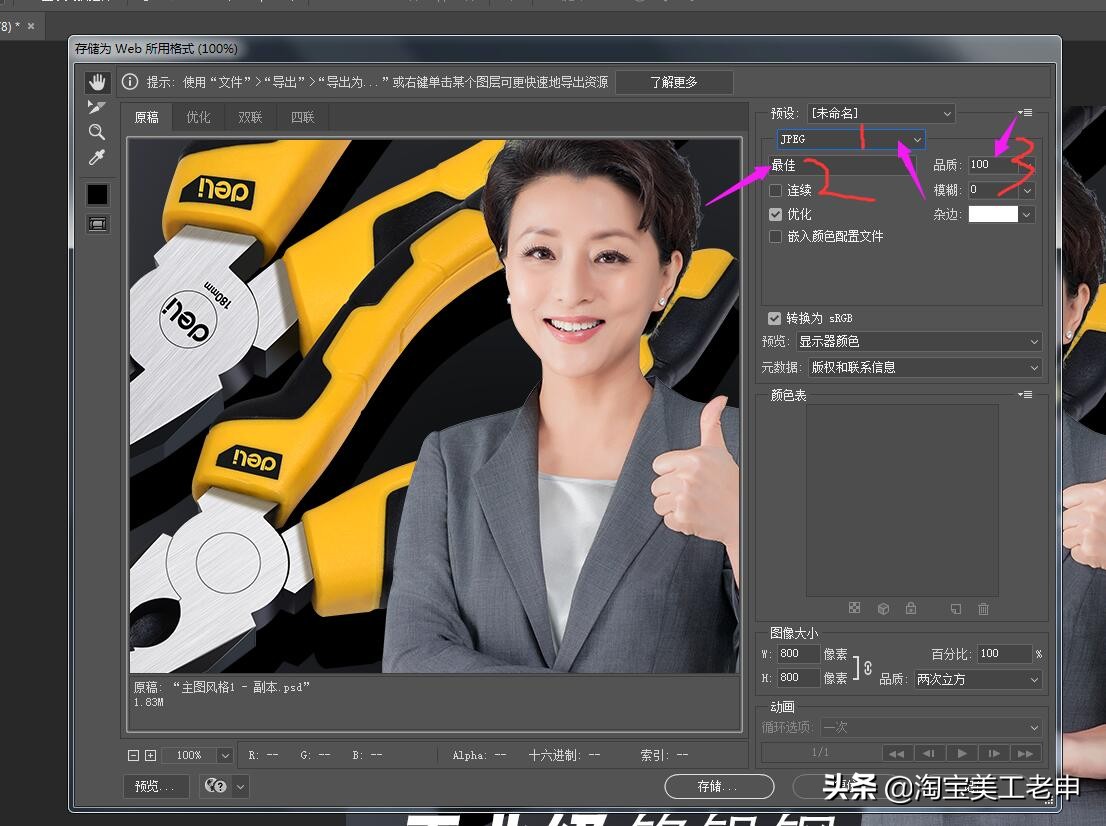1106x826 pixels.
Task: Enable the 连续 (Progressive) checkbox
Action: pos(776,189)
